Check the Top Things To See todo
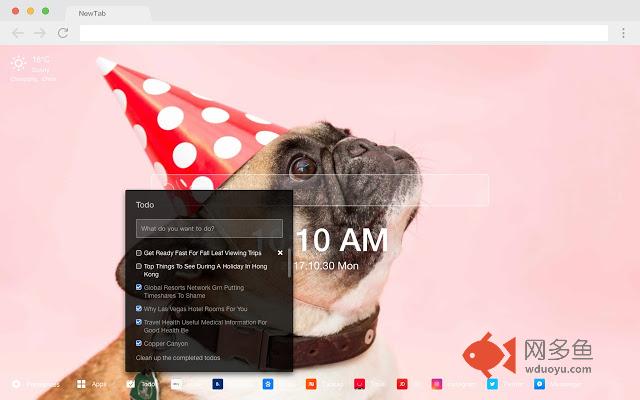 [139, 266]
